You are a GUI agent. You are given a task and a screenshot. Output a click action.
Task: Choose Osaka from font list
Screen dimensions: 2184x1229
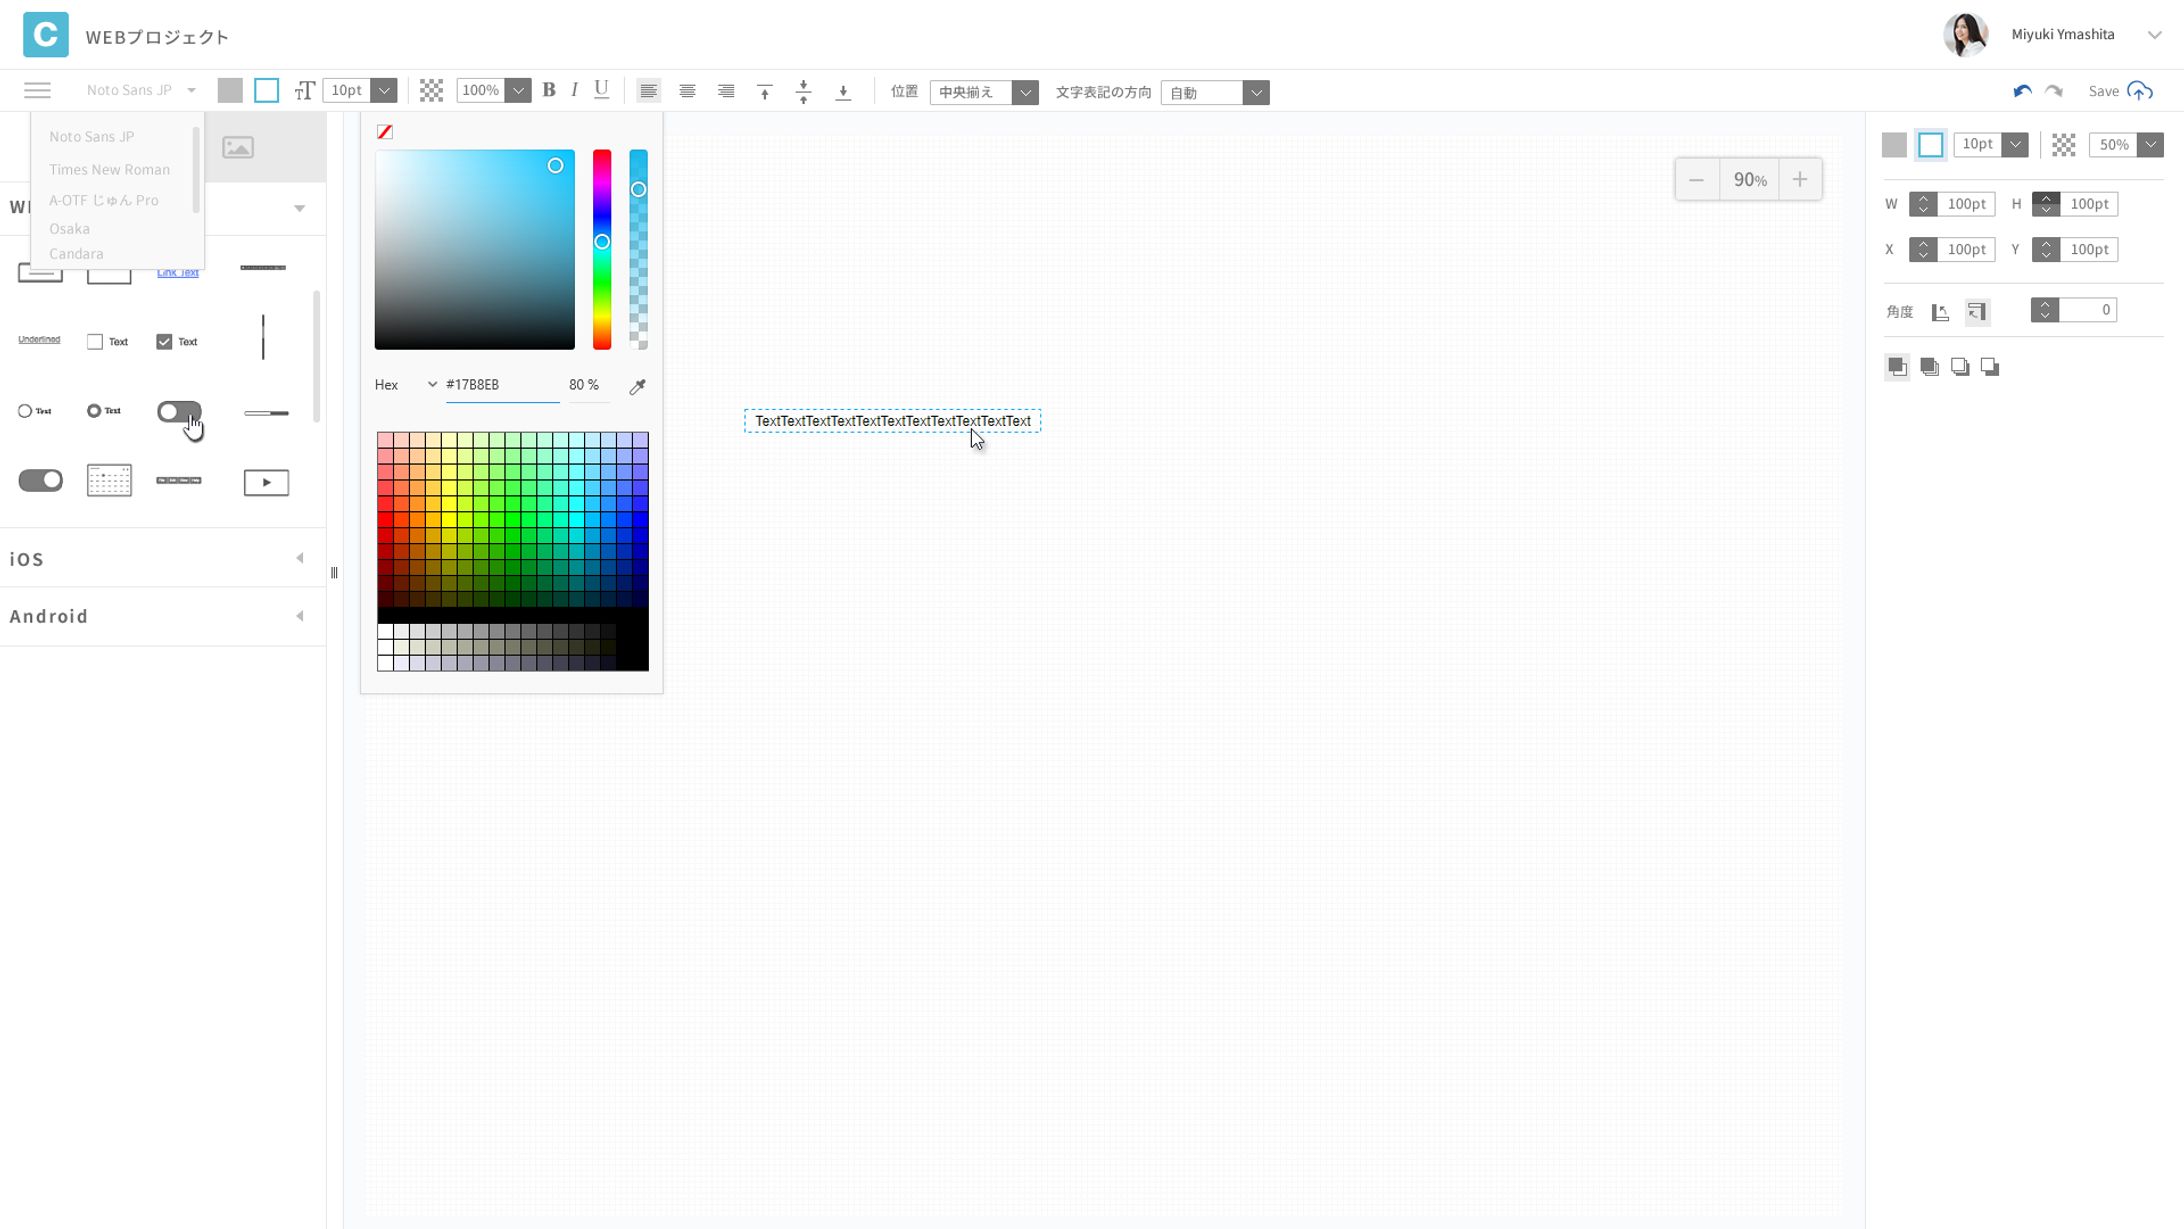click(x=69, y=229)
